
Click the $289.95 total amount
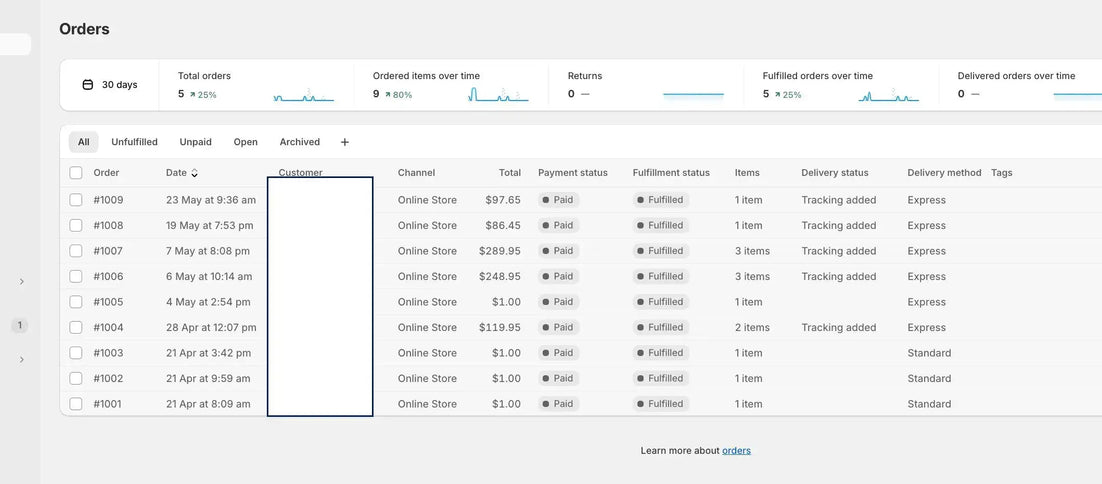pyautogui.click(x=500, y=251)
